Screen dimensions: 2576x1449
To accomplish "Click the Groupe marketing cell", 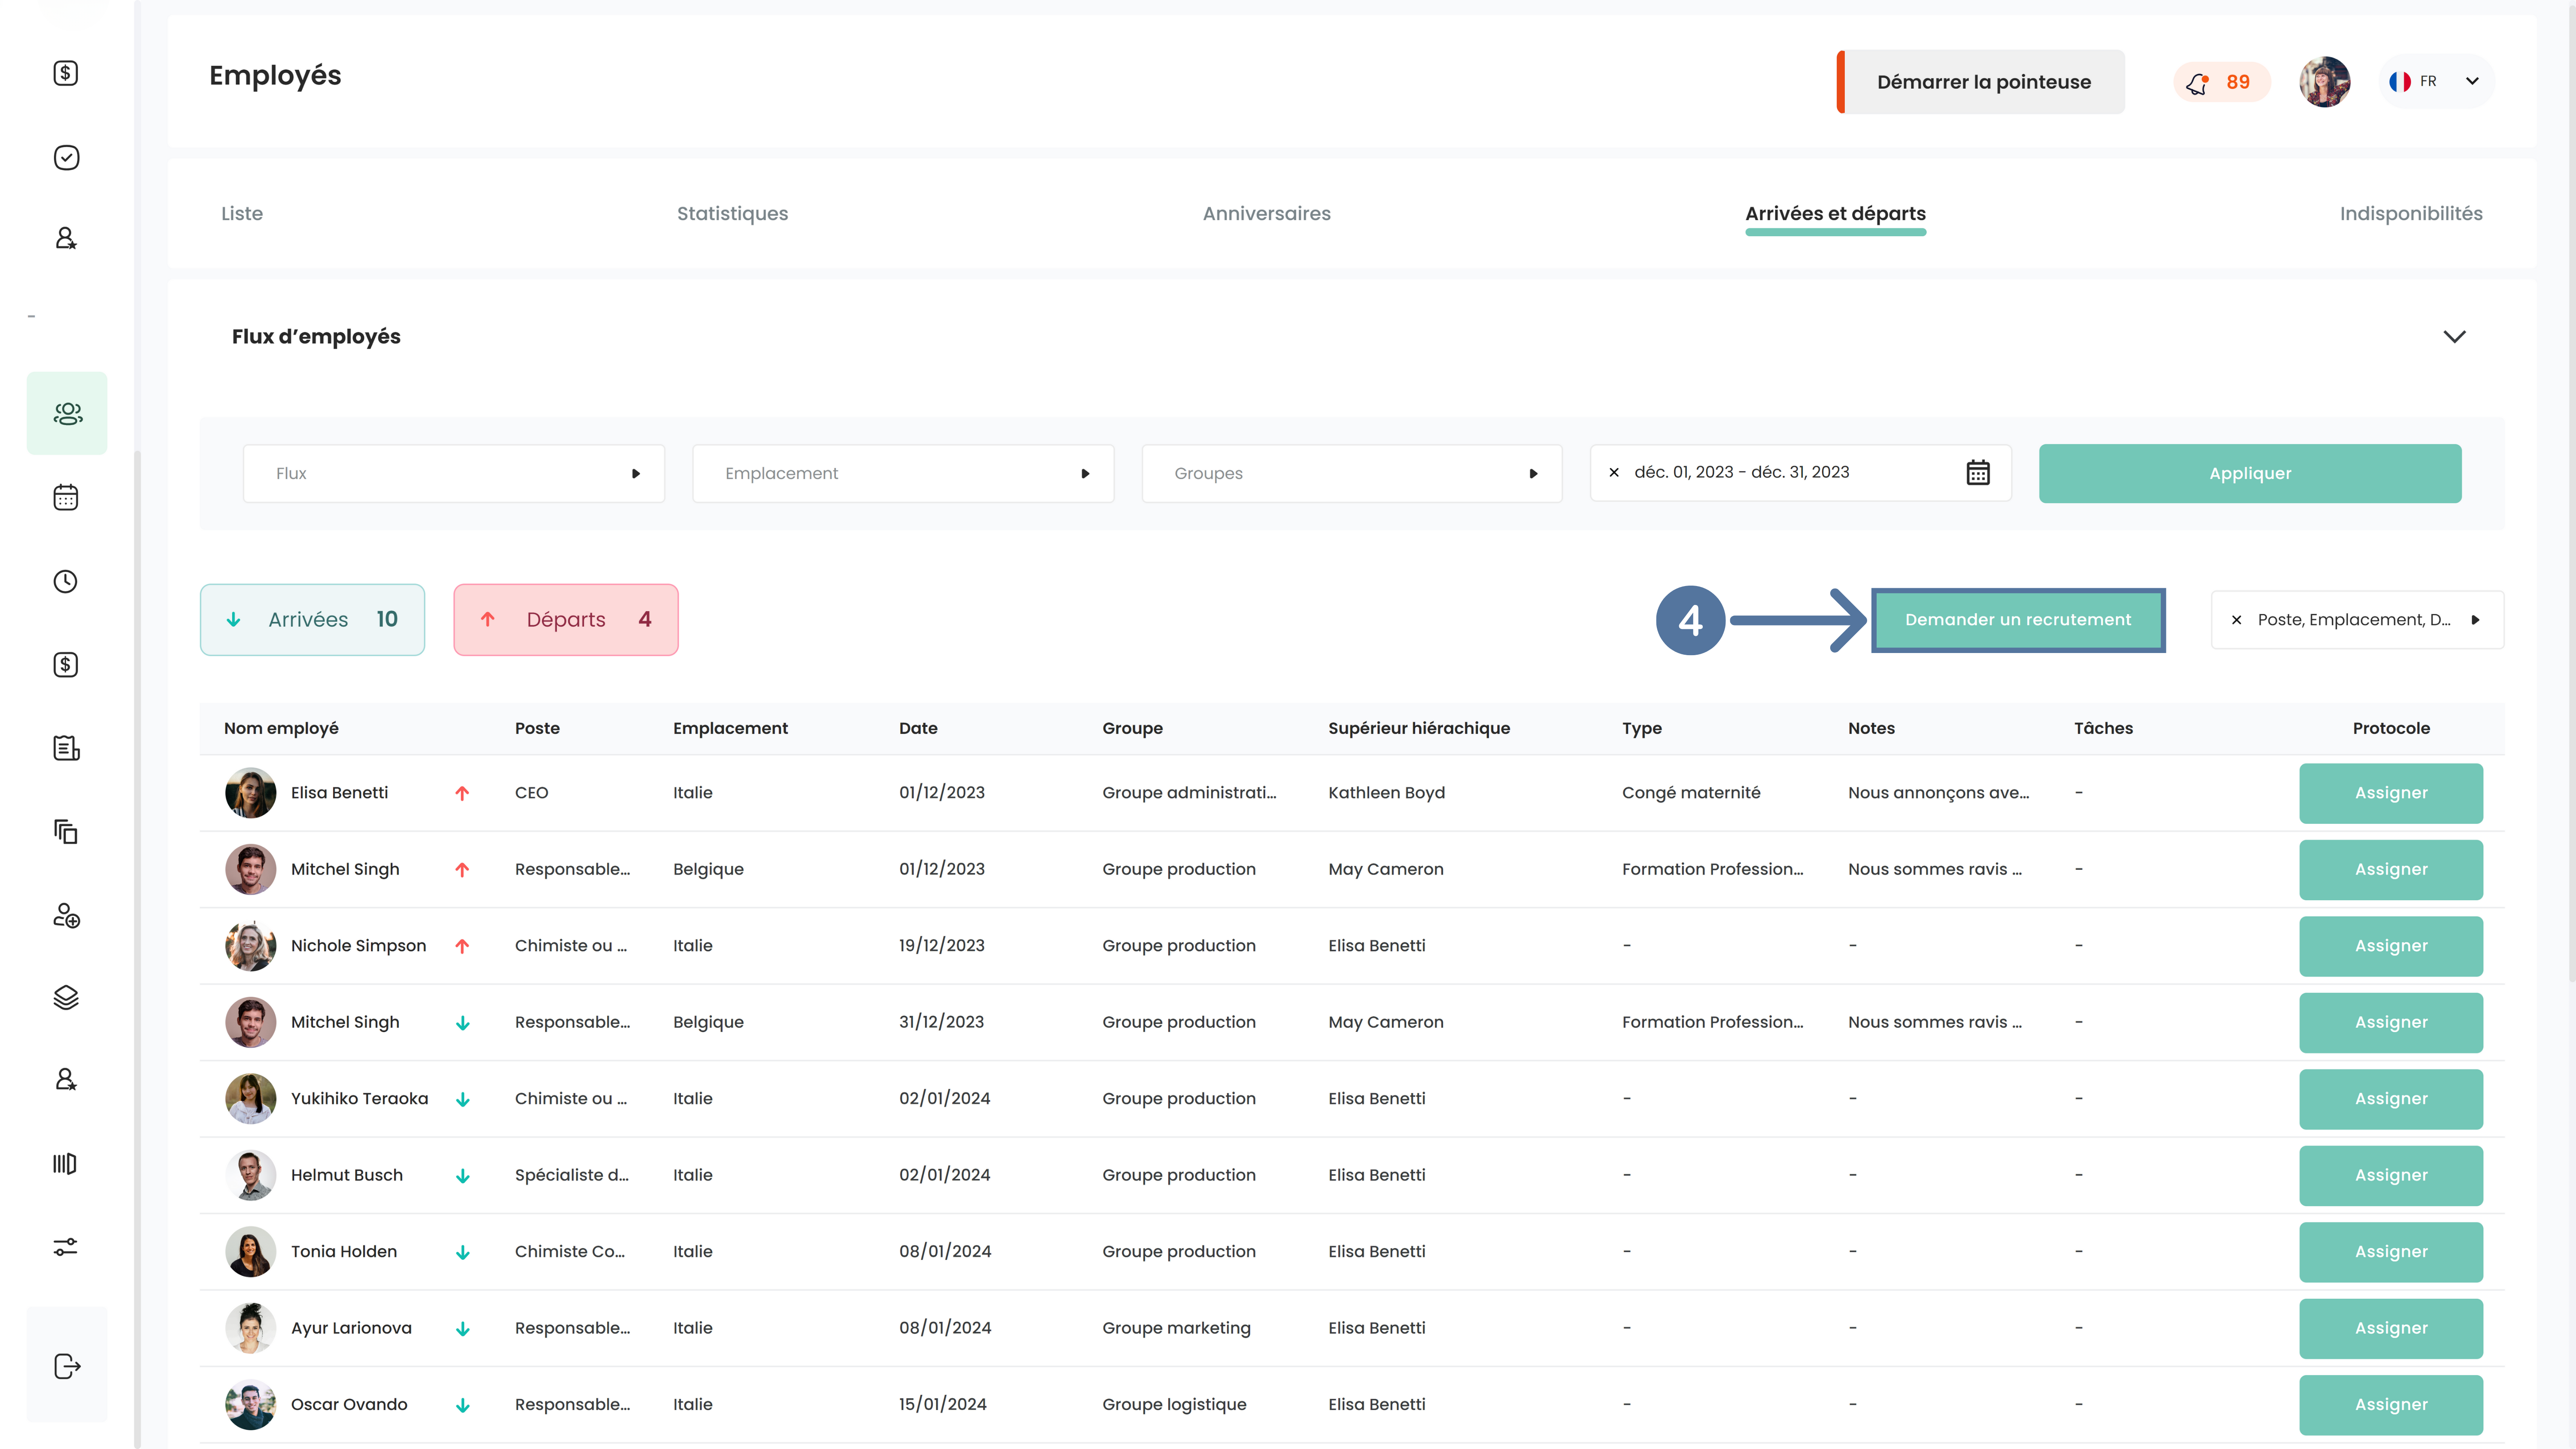I will tap(1176, 1328).
